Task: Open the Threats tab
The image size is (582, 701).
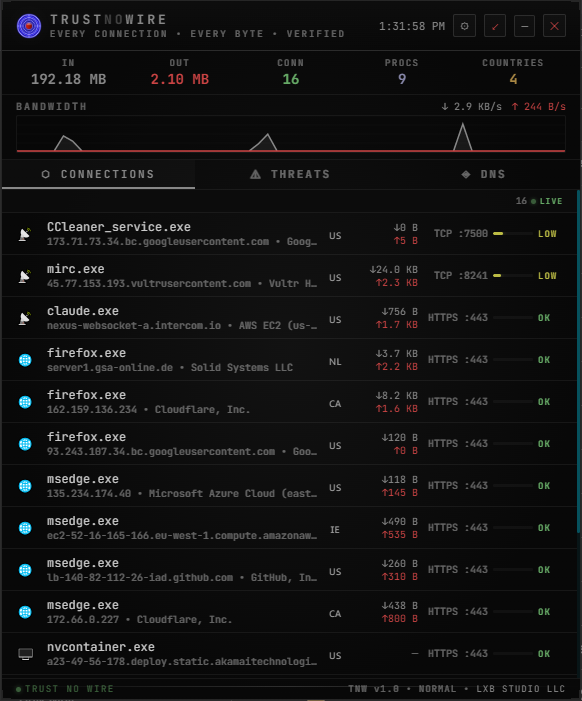Action: [x=291, y=174]
